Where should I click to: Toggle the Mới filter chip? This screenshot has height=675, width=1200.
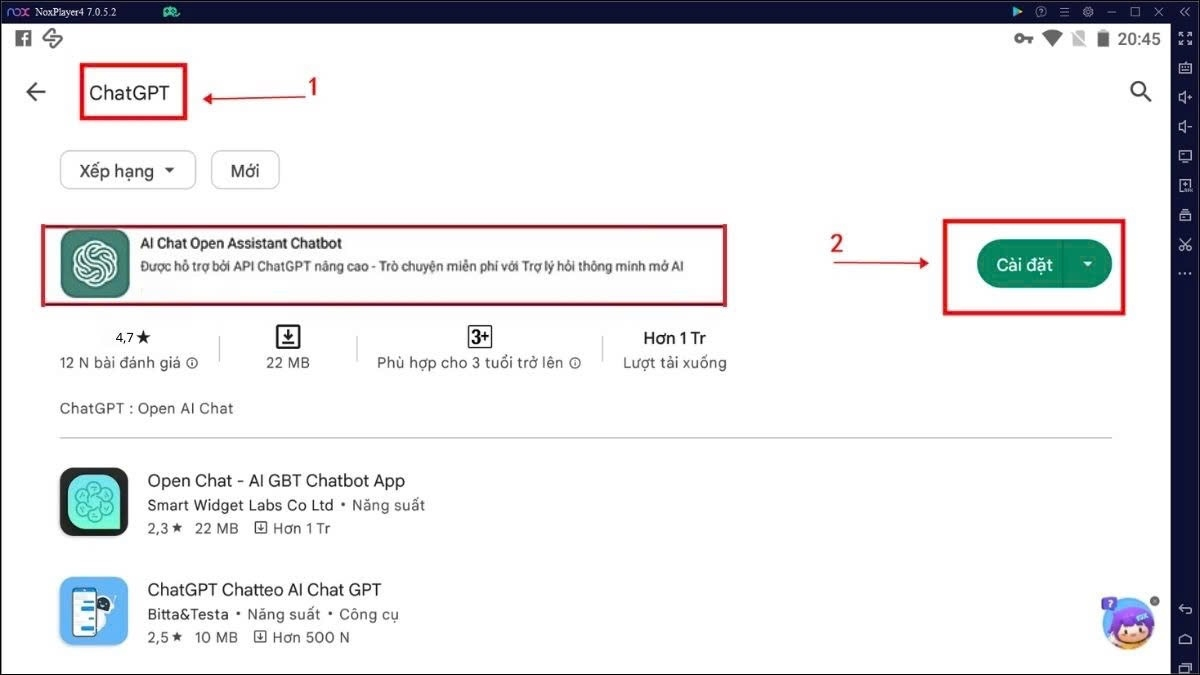pyautogui.click(x=245, y=171)
